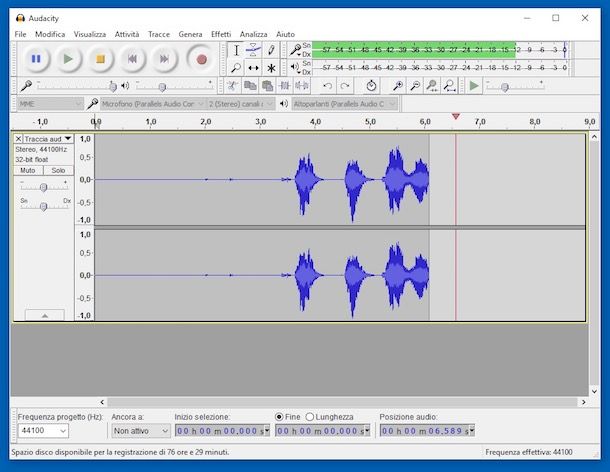
Task: Open the File menu
Action: coord(20,34)
